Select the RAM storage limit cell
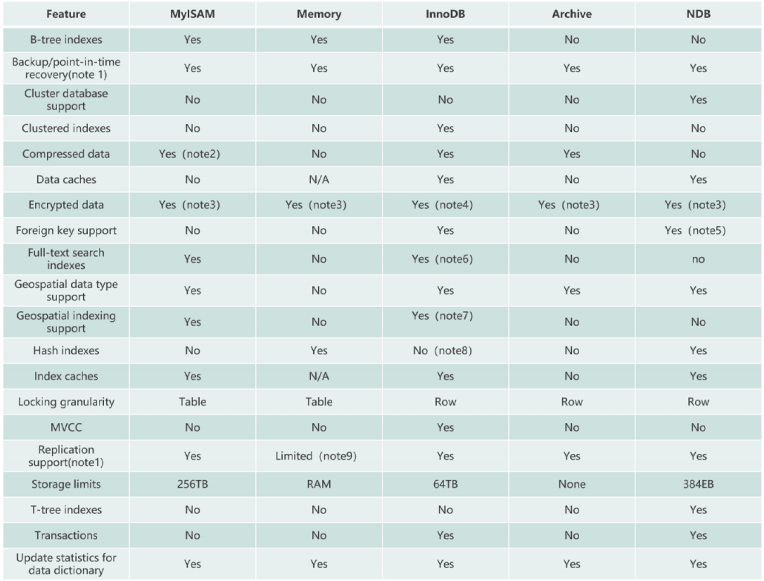This screenshot has height=581, width=764. [319, 484]
